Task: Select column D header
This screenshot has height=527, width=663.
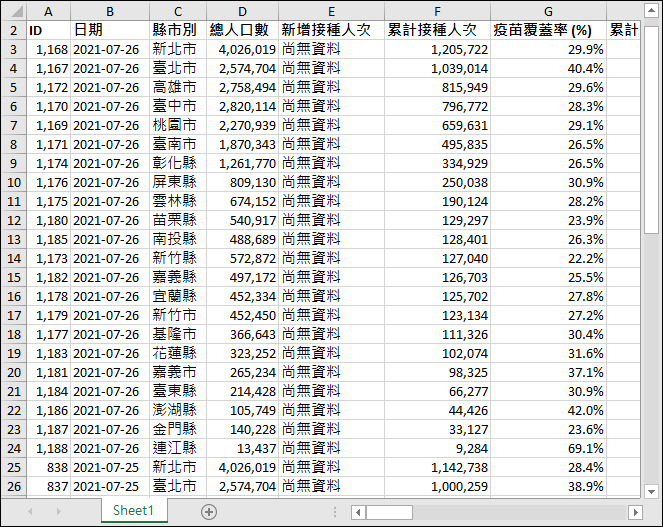Action: point(243,11)
